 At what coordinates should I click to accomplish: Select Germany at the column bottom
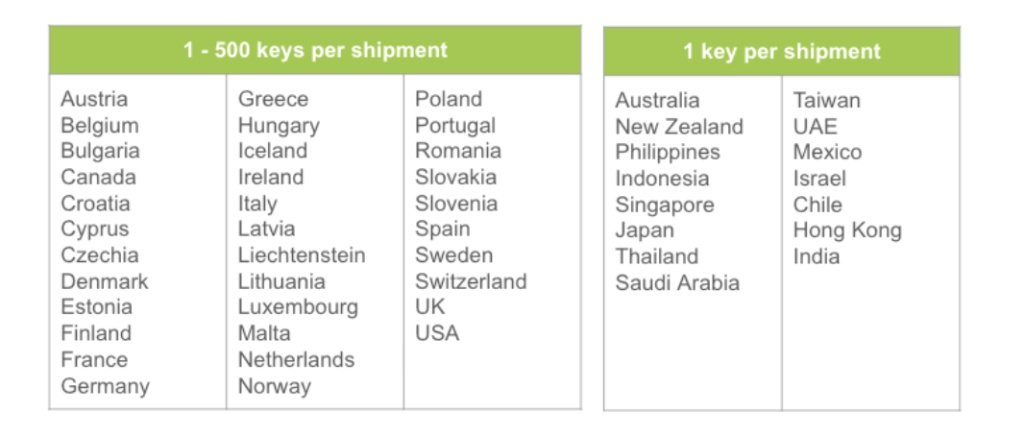105,386
